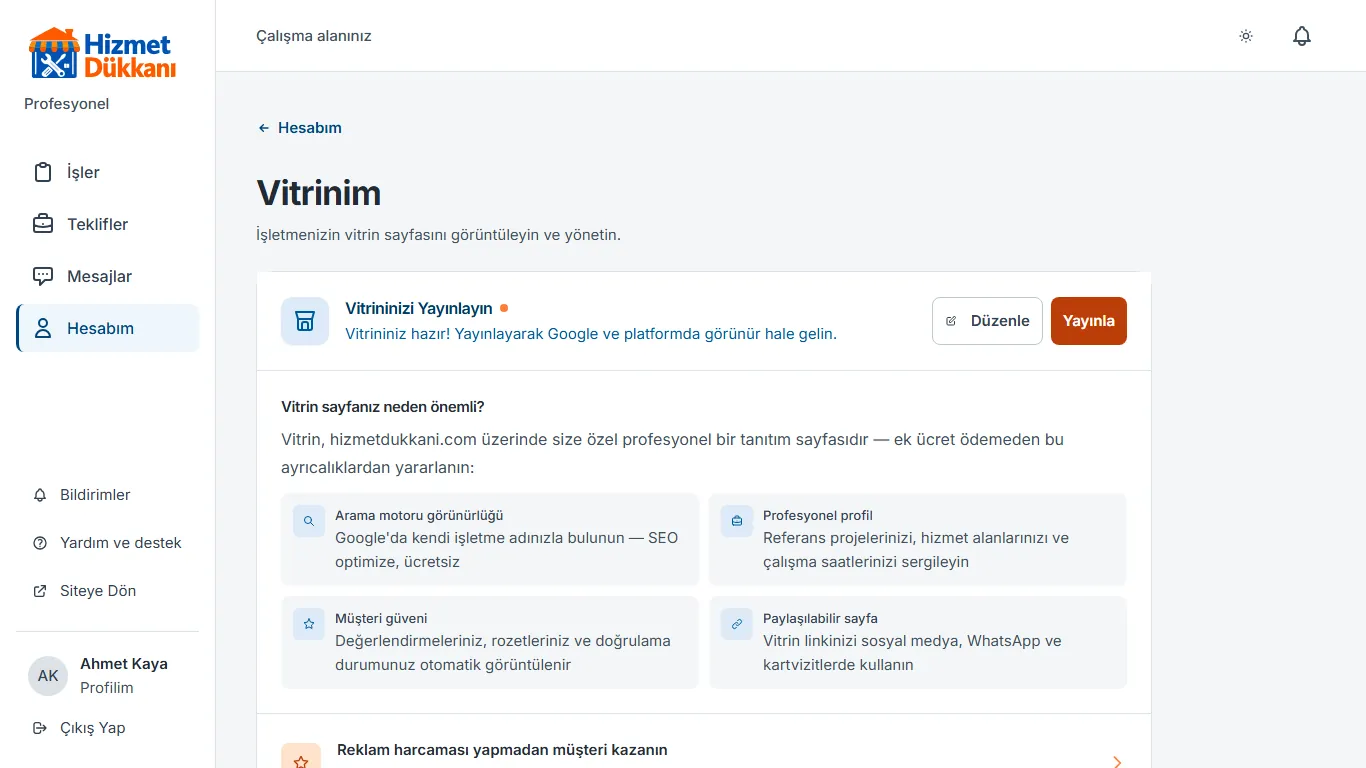Open Yardım ve destek
Viewport: 1366px width, 768px height.
coord(108,543)
